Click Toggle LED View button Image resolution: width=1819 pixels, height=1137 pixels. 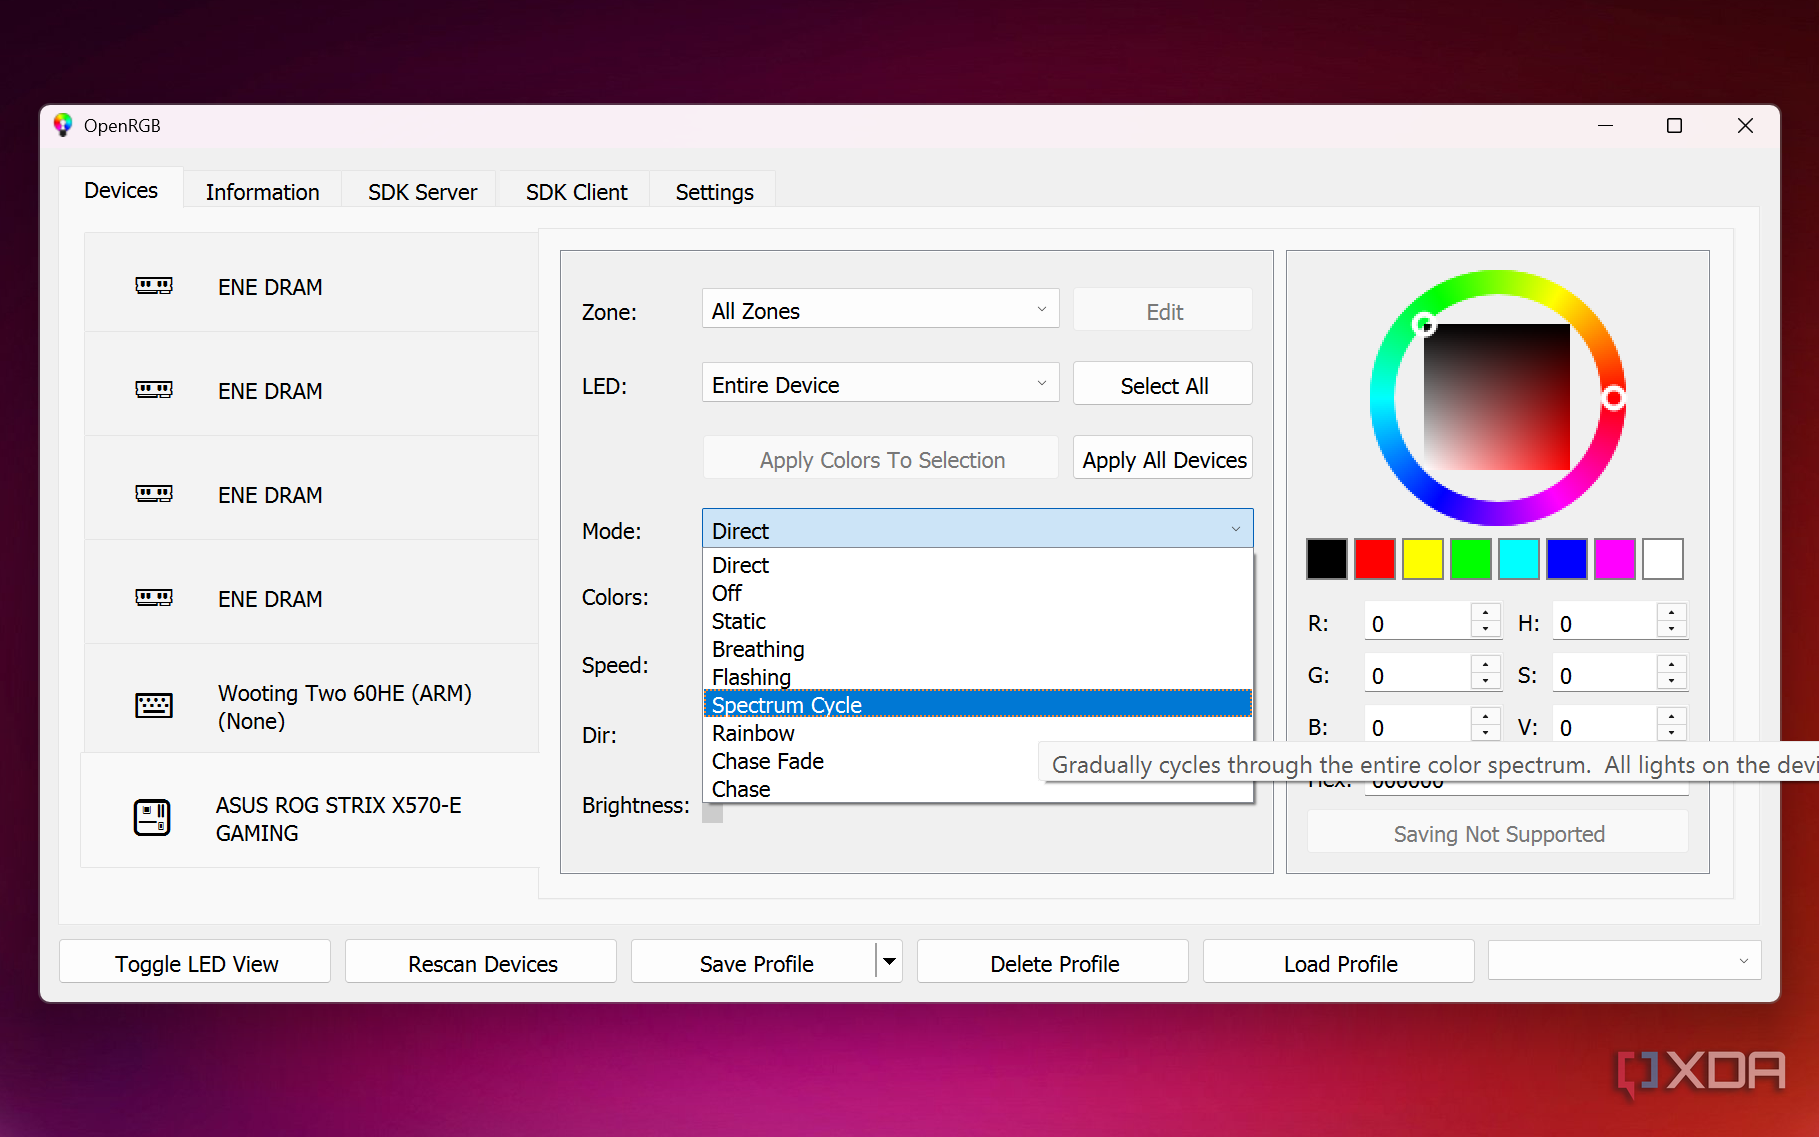196,963
